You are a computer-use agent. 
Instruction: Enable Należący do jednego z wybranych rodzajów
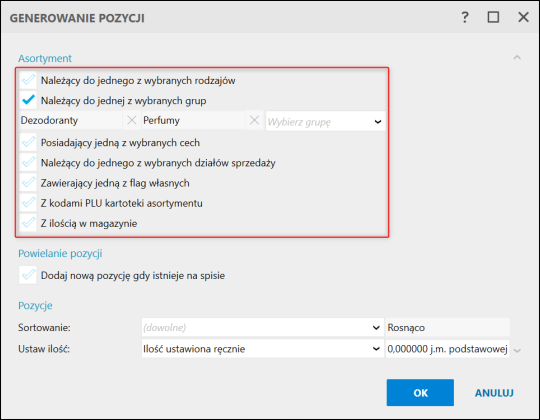28,80
